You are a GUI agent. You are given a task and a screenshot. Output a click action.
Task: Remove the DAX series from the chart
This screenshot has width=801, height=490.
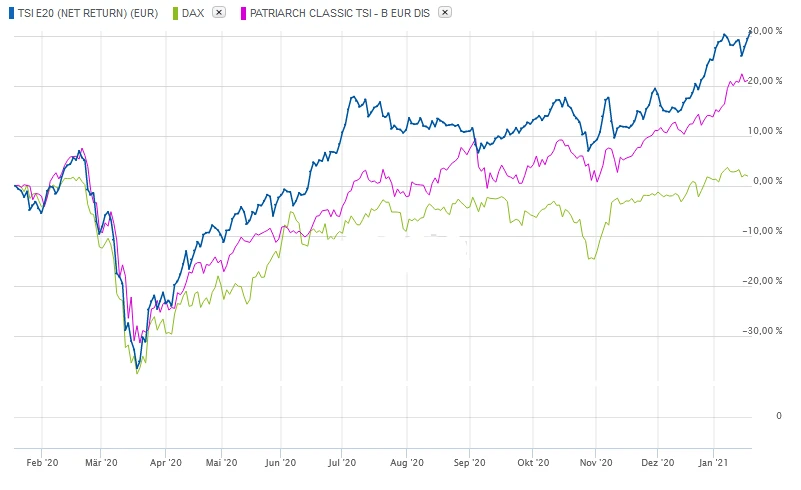[x=220, y=12]
